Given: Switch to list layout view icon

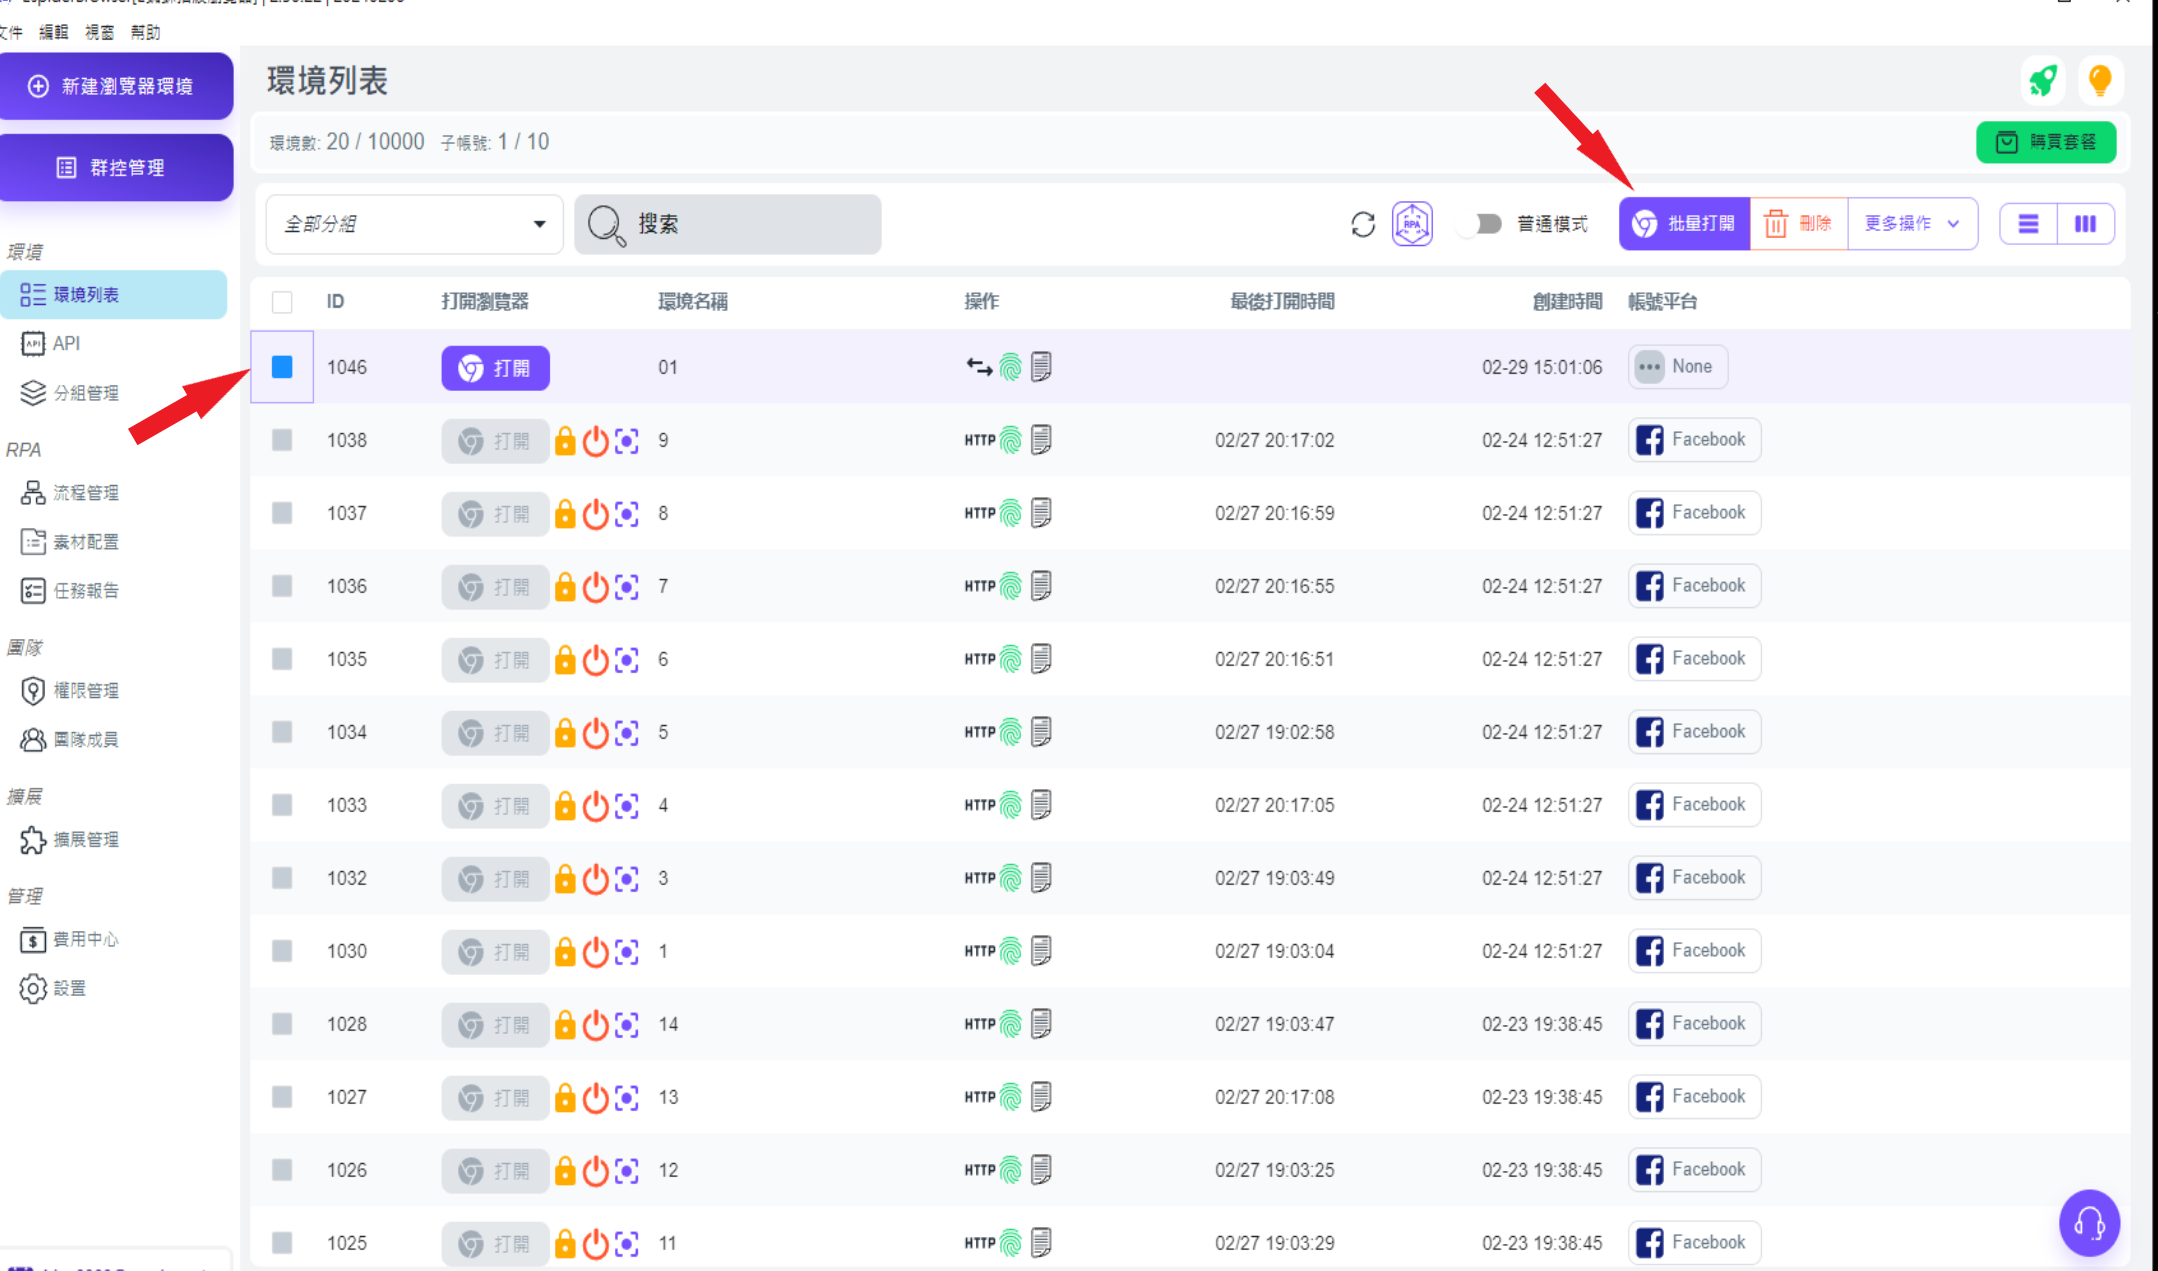Looking at the screenshot, I should pos(2028,224).
